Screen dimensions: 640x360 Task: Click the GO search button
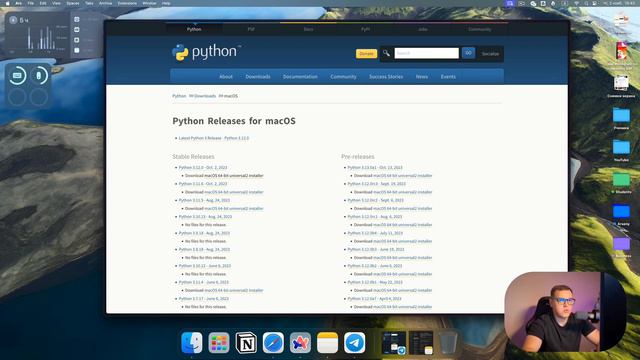tap(468, 53)
